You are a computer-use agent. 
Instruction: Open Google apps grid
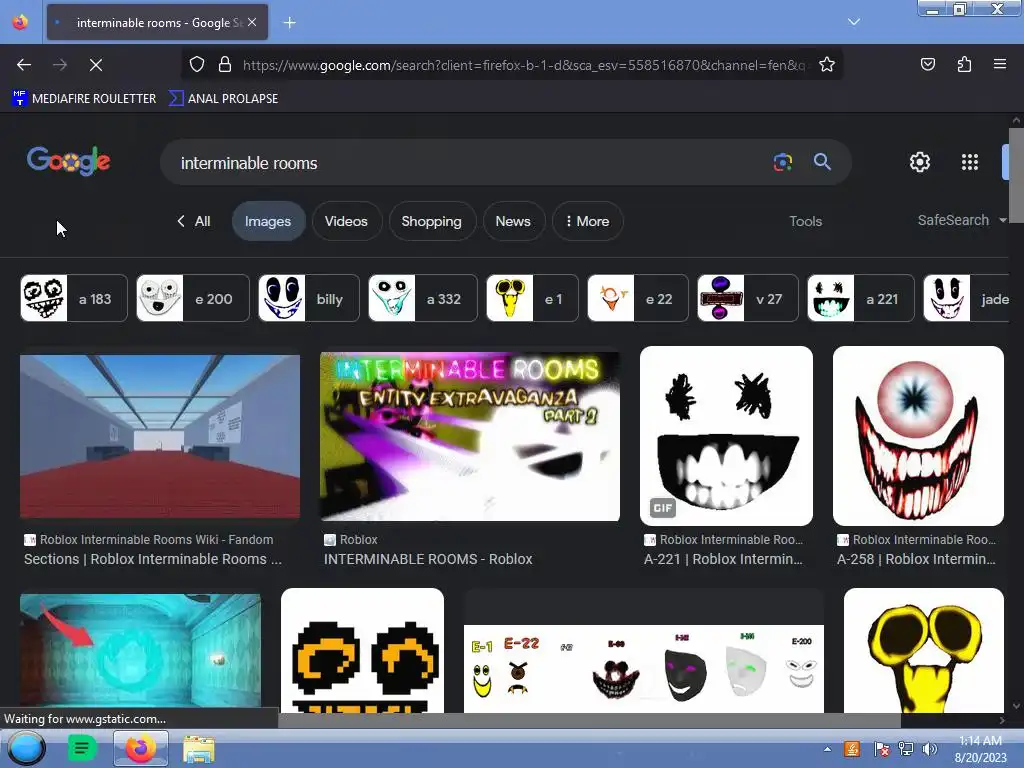pyautogui.click(x=970, y=162)
